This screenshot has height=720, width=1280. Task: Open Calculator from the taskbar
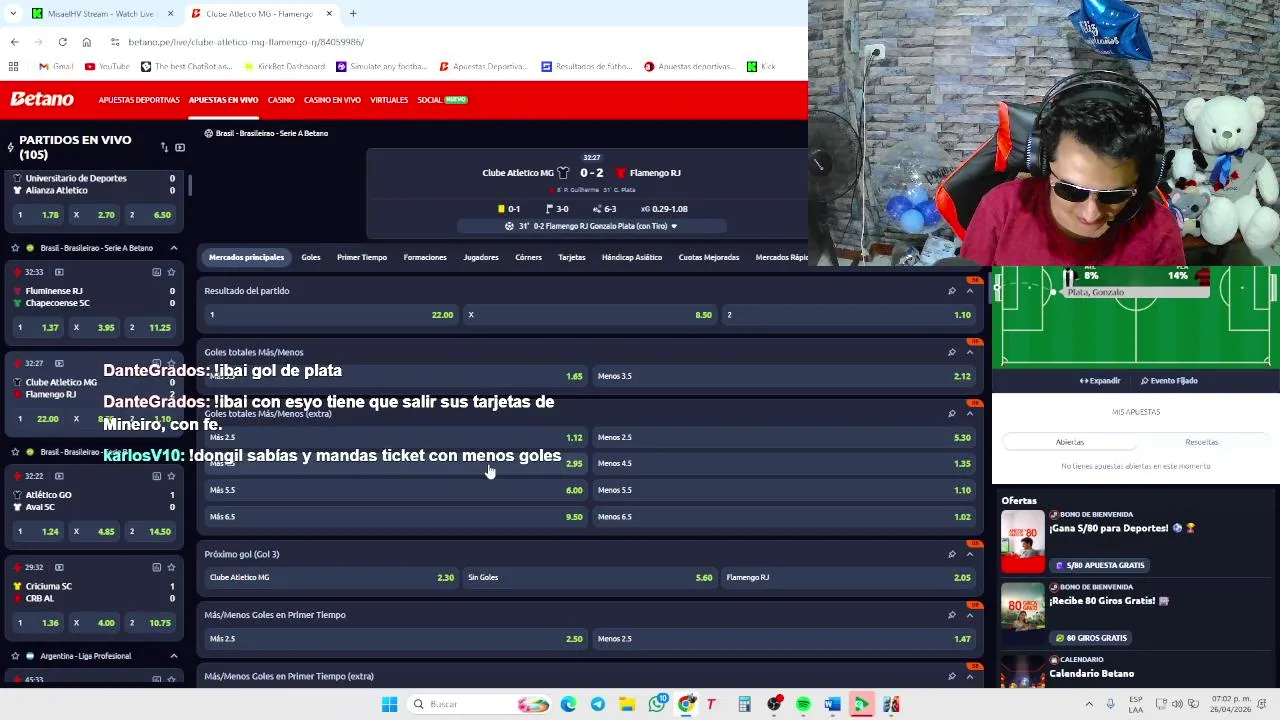click(744, 704)
